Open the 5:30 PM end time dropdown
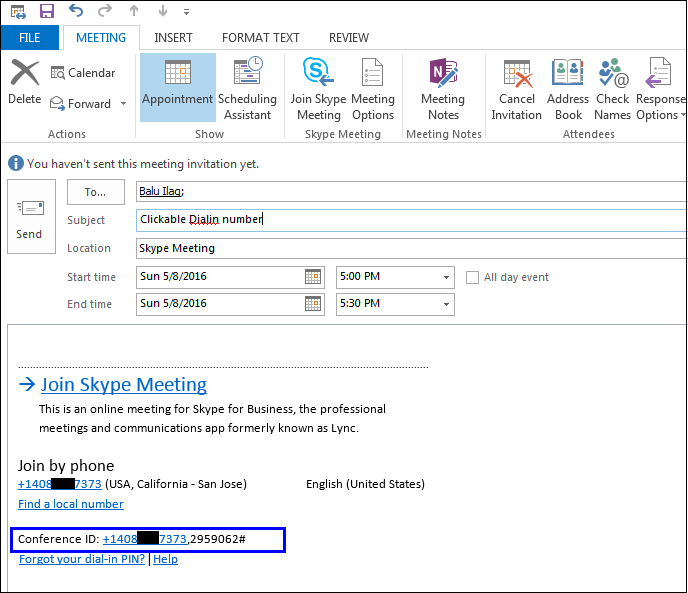This screenshot has width=688, height=593. pos(446,304)
